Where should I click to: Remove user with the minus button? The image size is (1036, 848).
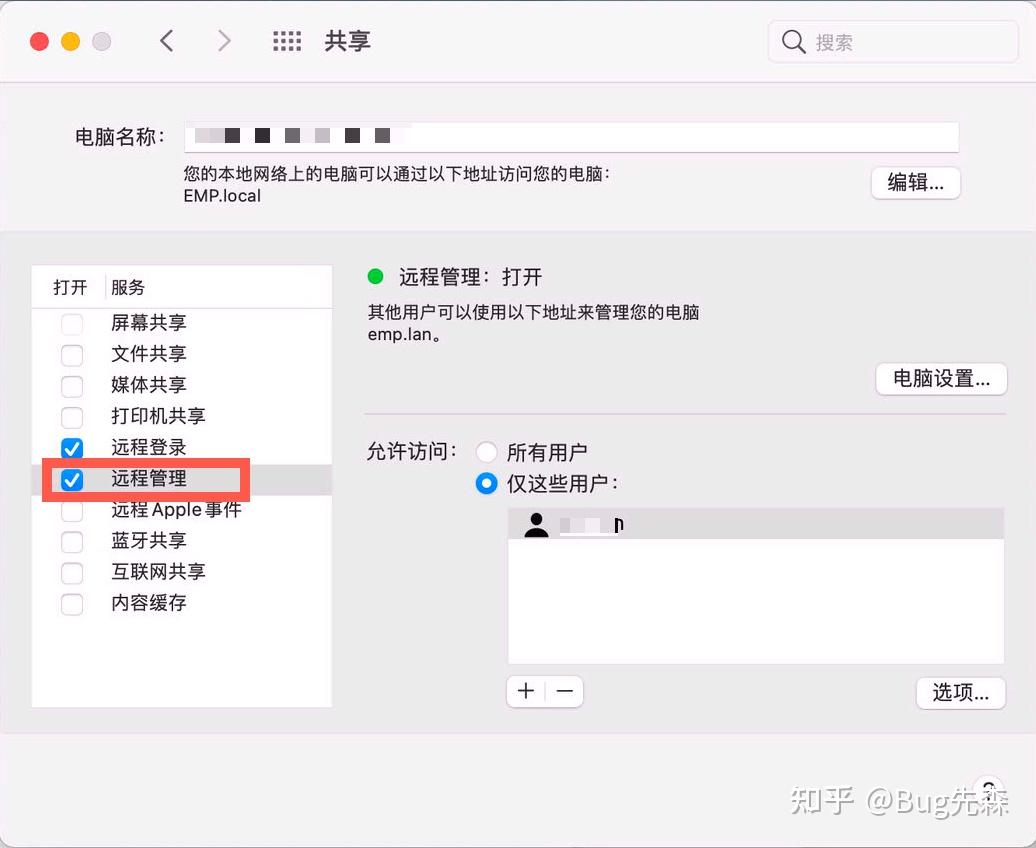pos(565,691)
